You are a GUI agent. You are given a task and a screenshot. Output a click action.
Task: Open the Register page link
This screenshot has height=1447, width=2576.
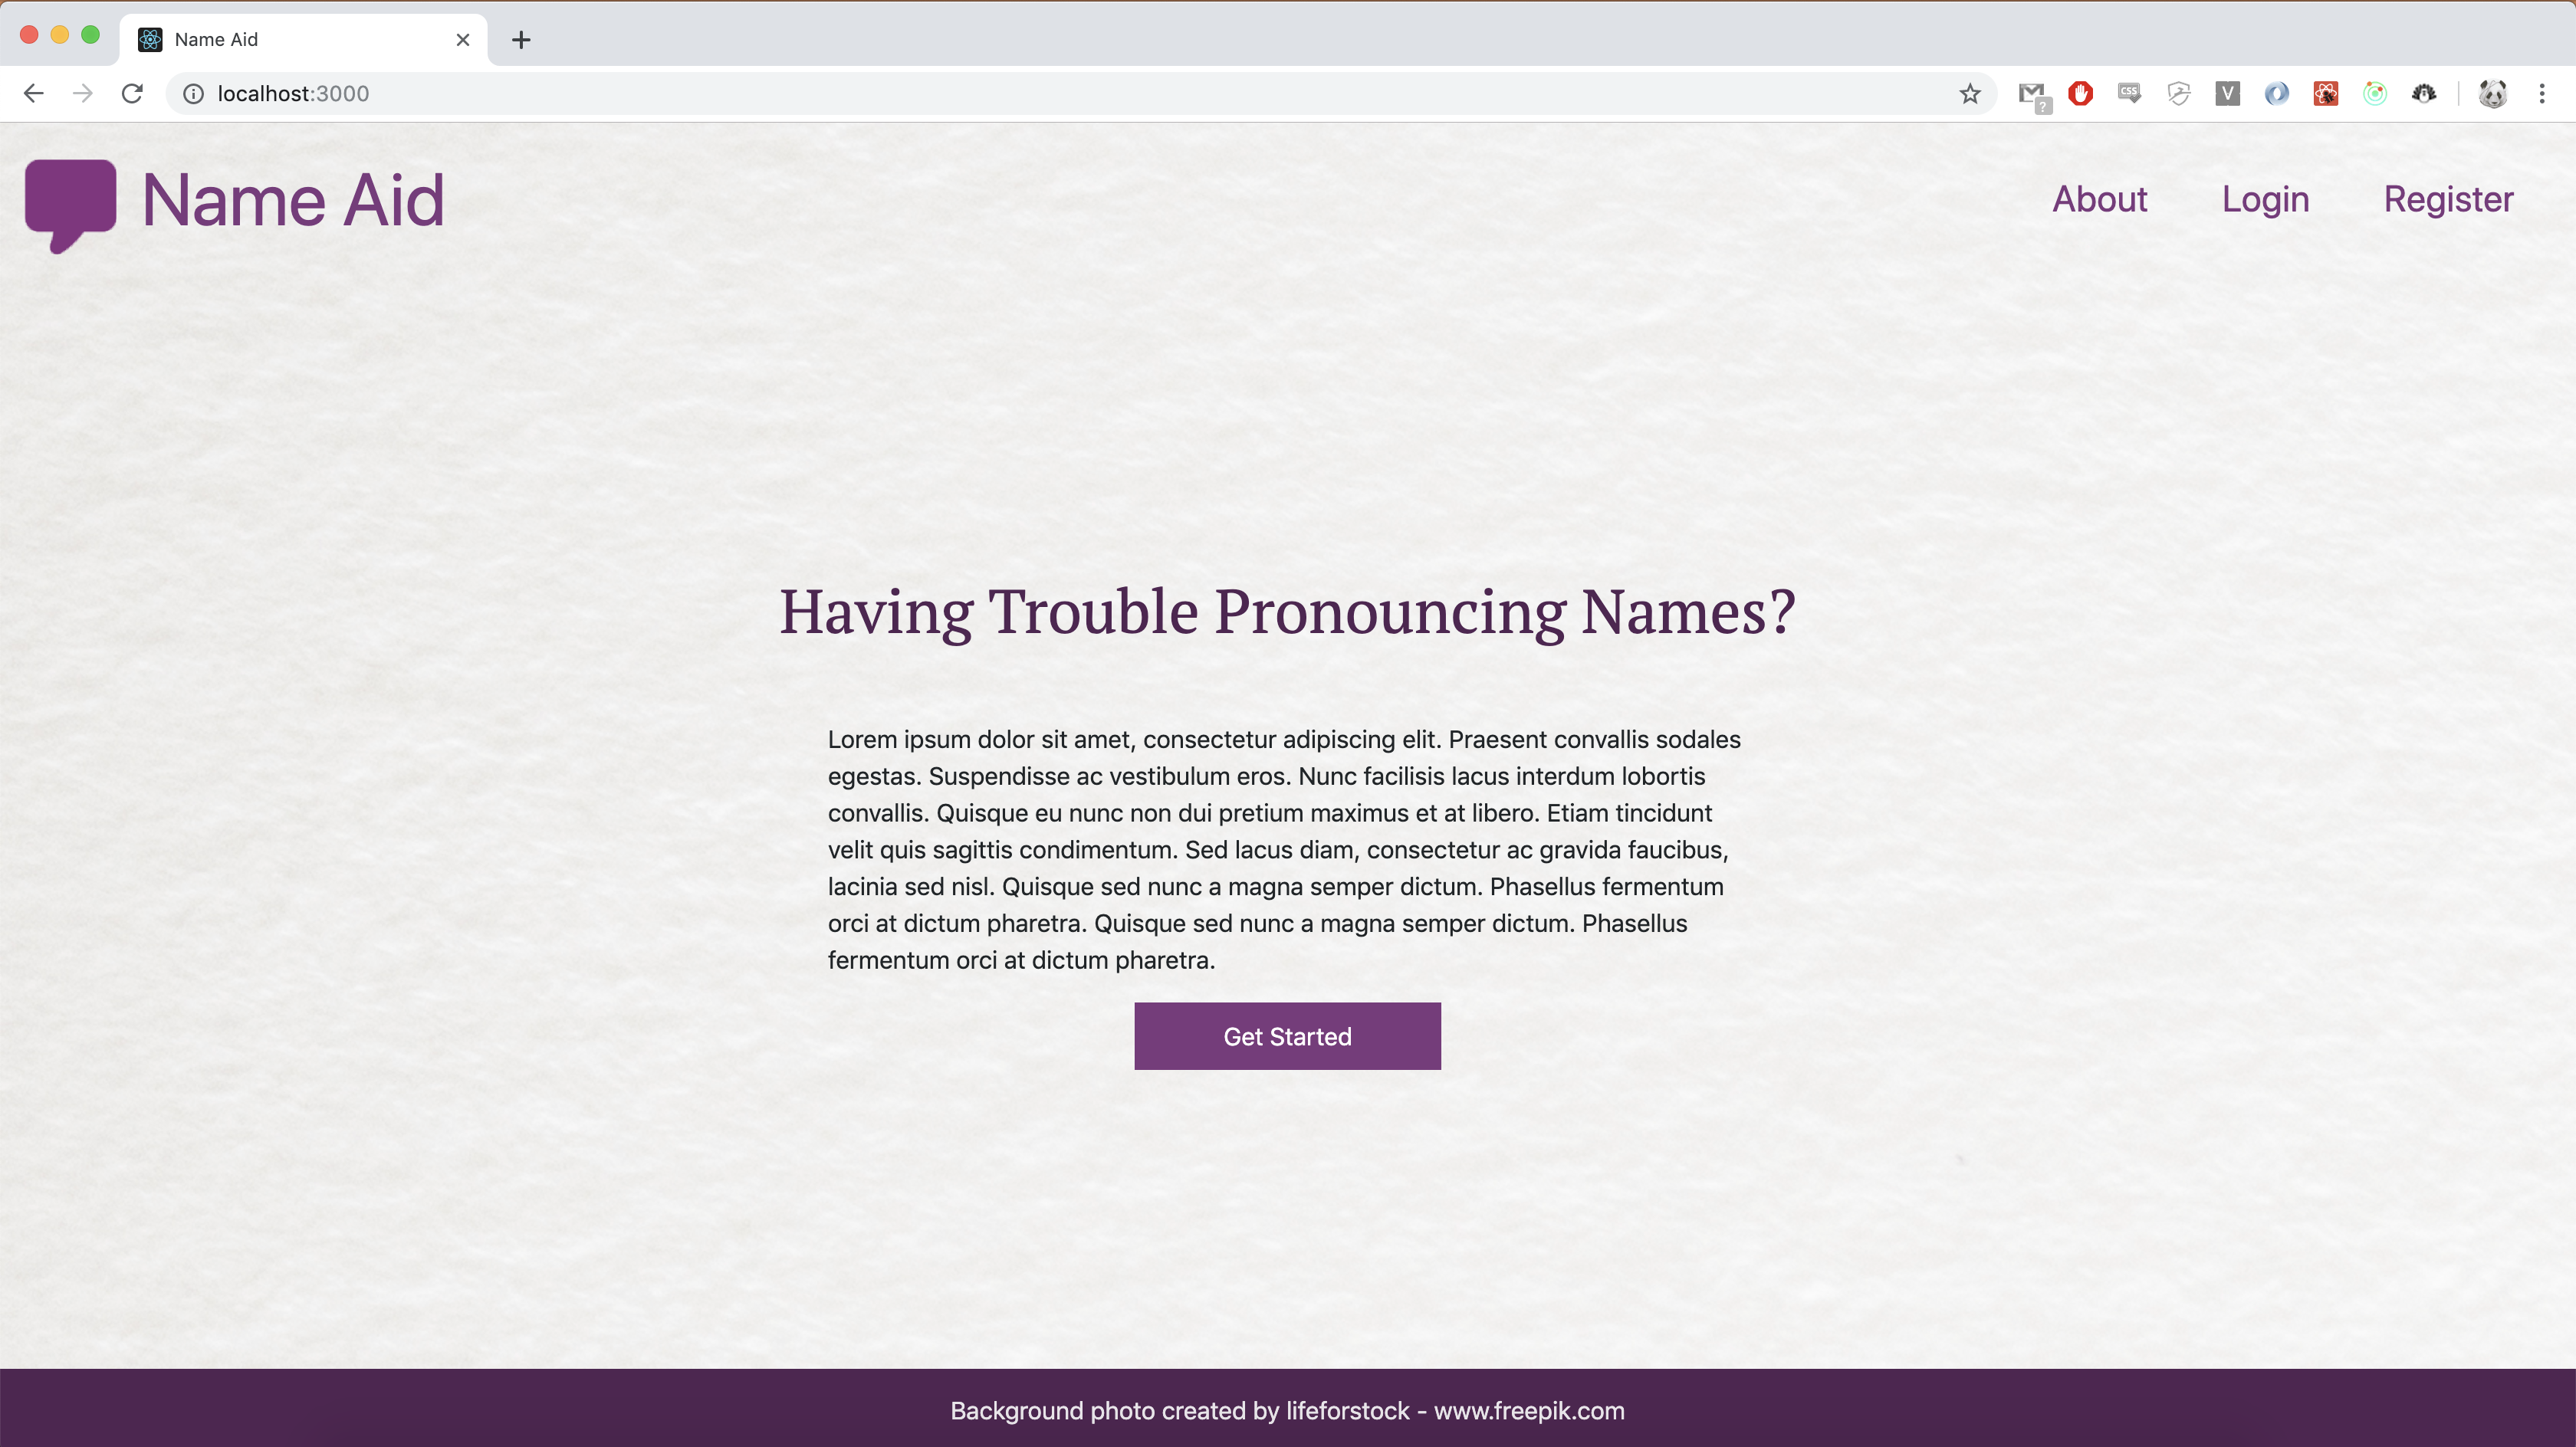tap(2447, 199)
